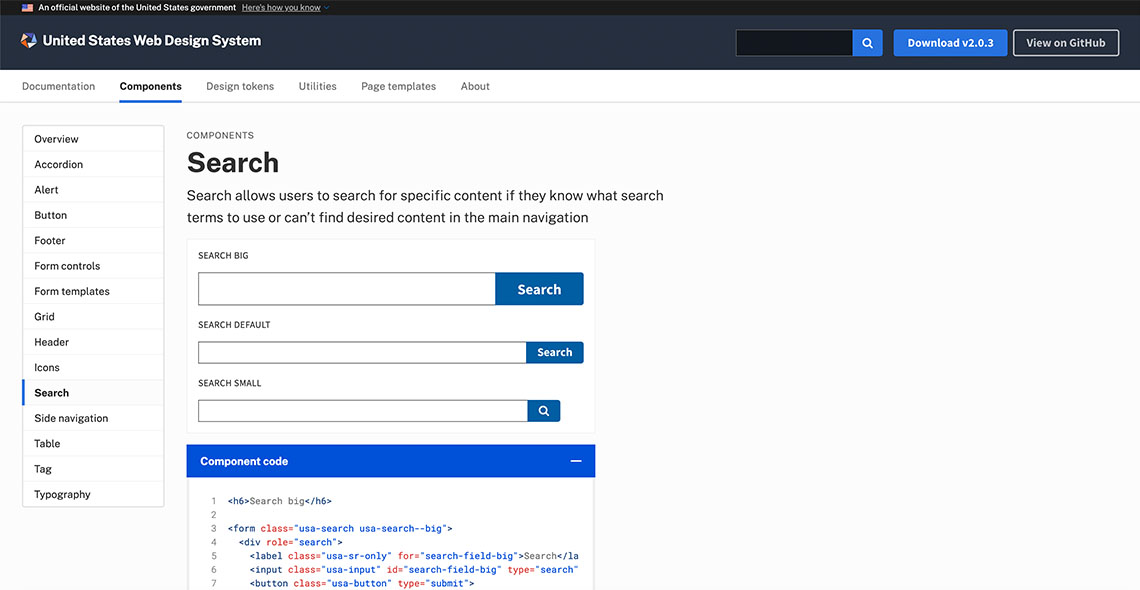This screenshot has height=590, width=1140.
Task: Click the SEARCH SMALL label
Action: click(x=230, y=383)
